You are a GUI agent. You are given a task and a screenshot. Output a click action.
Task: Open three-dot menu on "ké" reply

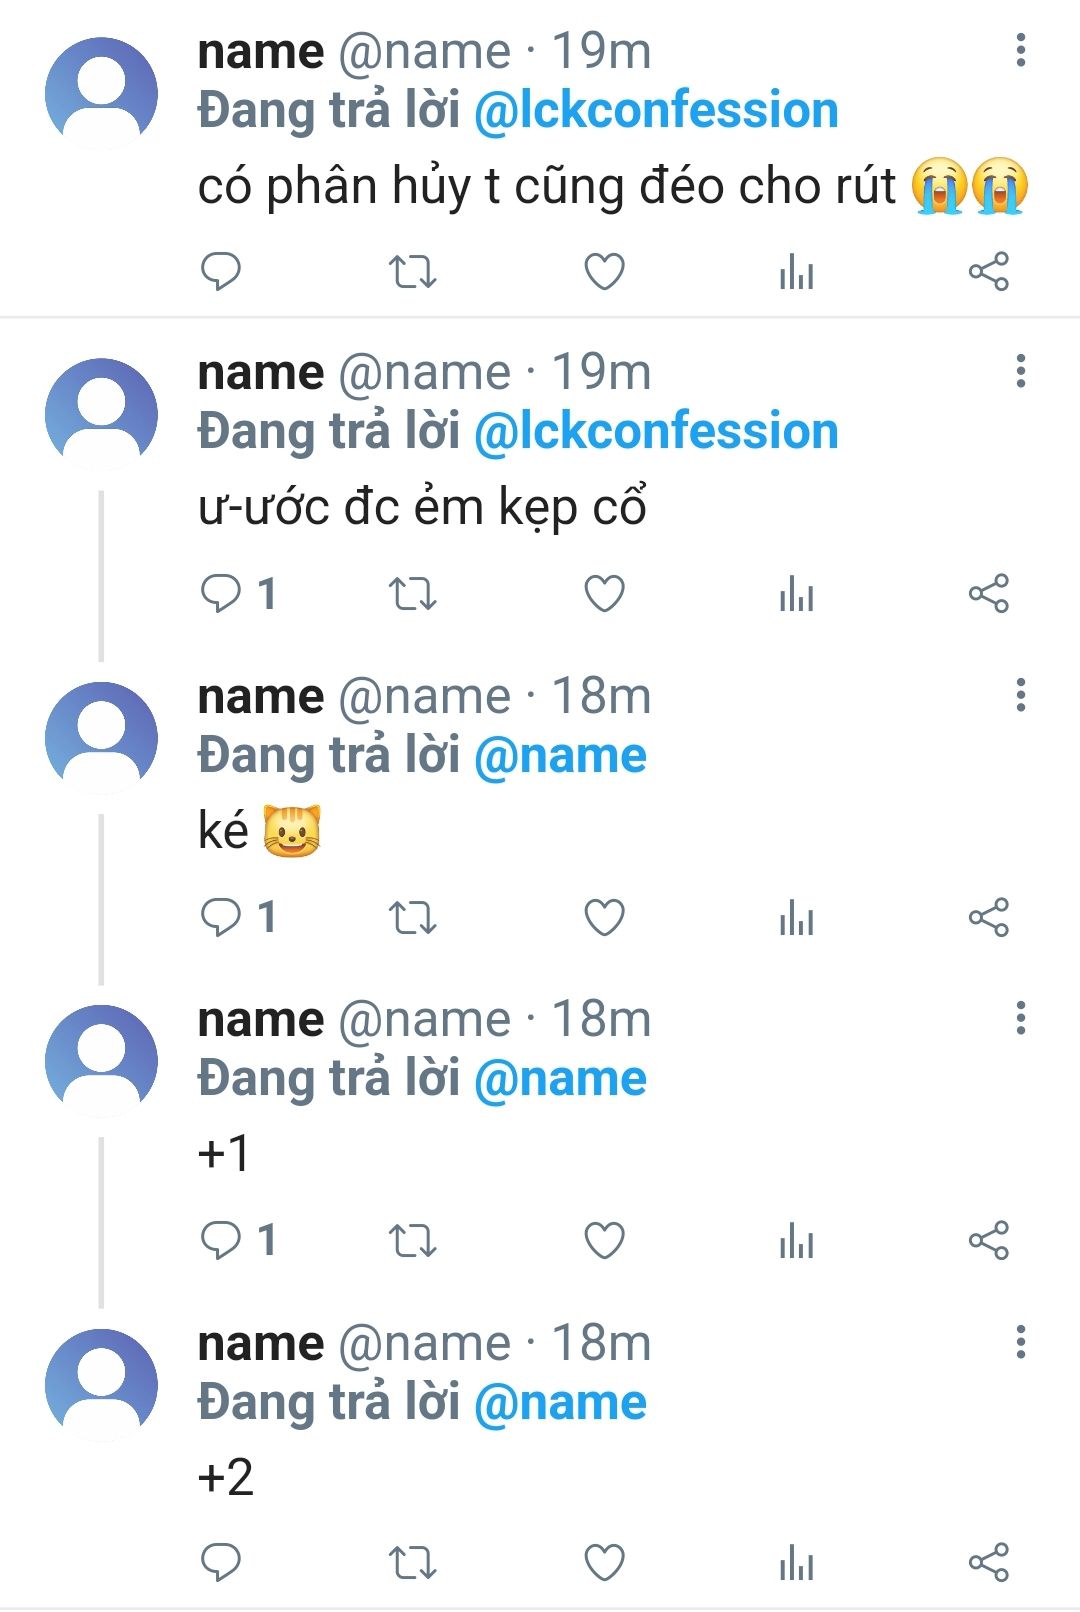tap(1020, 695)
